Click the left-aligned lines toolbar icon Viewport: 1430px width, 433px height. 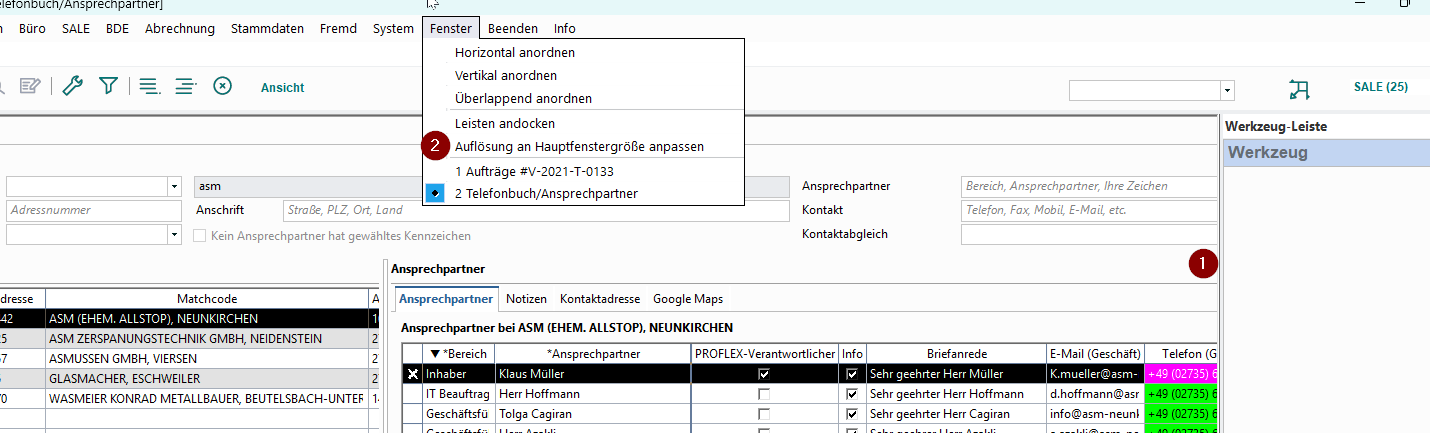tap(149, 86)
